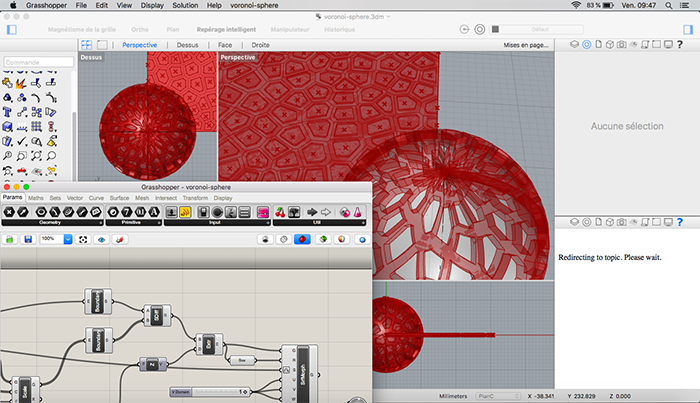The image size is (700, 403).
Task: Toggle the eye named-views icon in Grasshopper
Action: pos(101,240)
